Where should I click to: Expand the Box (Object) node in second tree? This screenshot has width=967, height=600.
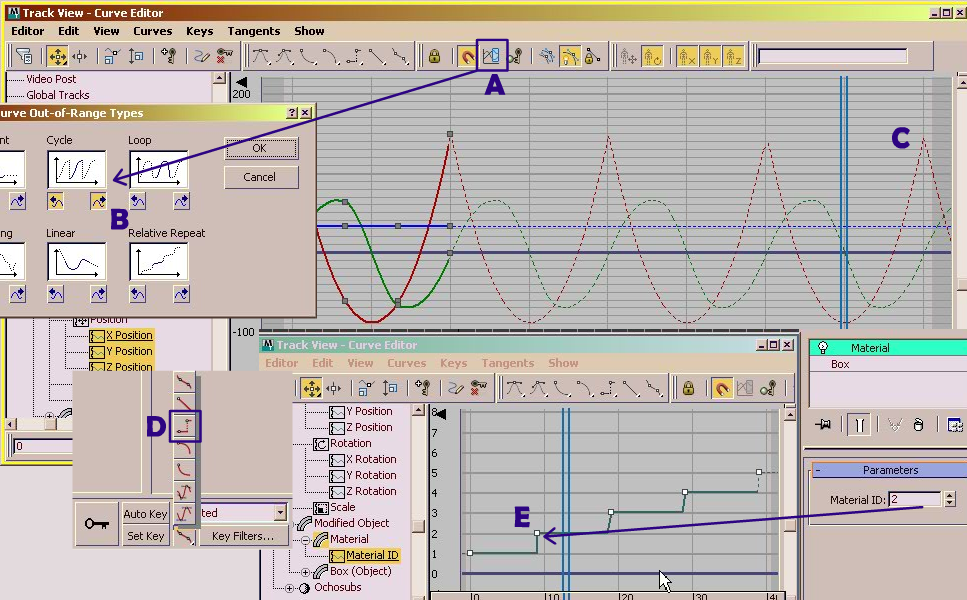coord(305,572)
